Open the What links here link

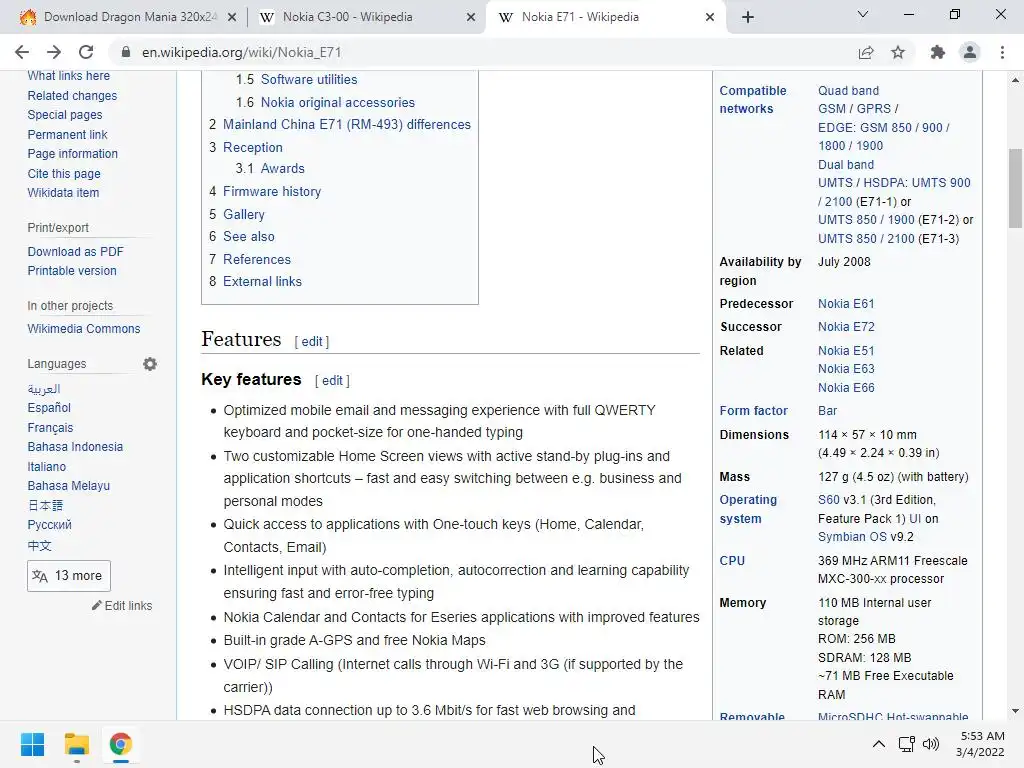tap(69, 76)
